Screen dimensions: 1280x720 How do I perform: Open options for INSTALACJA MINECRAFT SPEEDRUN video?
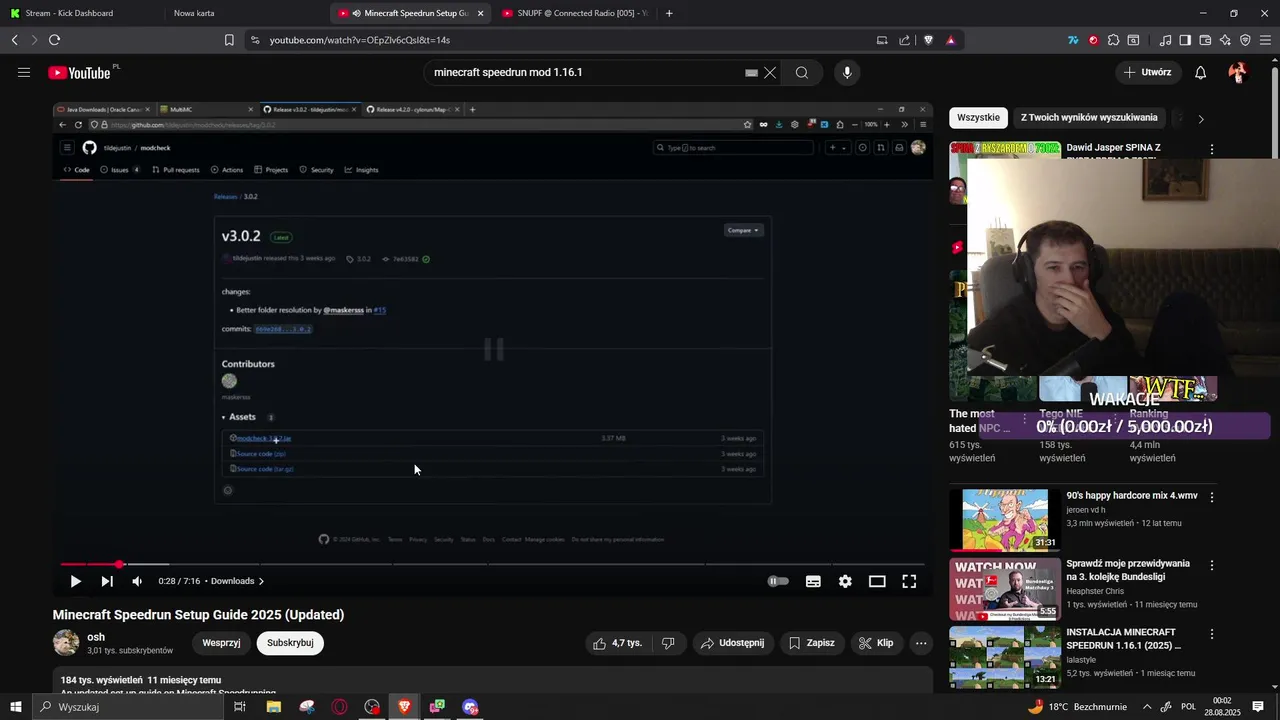[x=1212, y=634]
